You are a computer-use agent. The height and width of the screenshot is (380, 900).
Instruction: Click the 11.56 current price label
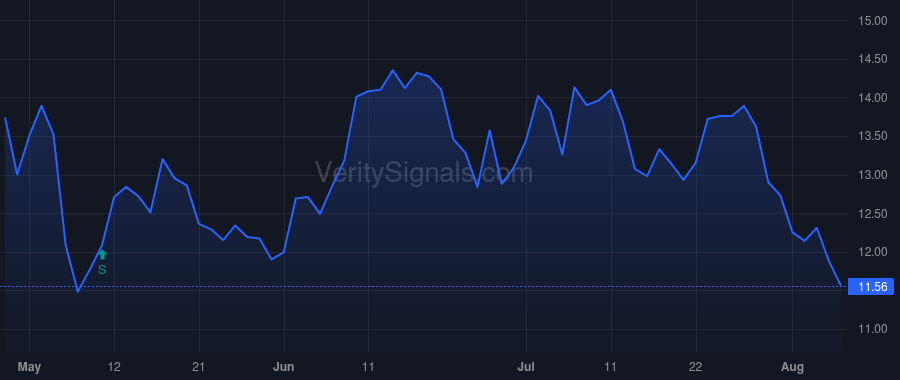(x=871, y=286)
